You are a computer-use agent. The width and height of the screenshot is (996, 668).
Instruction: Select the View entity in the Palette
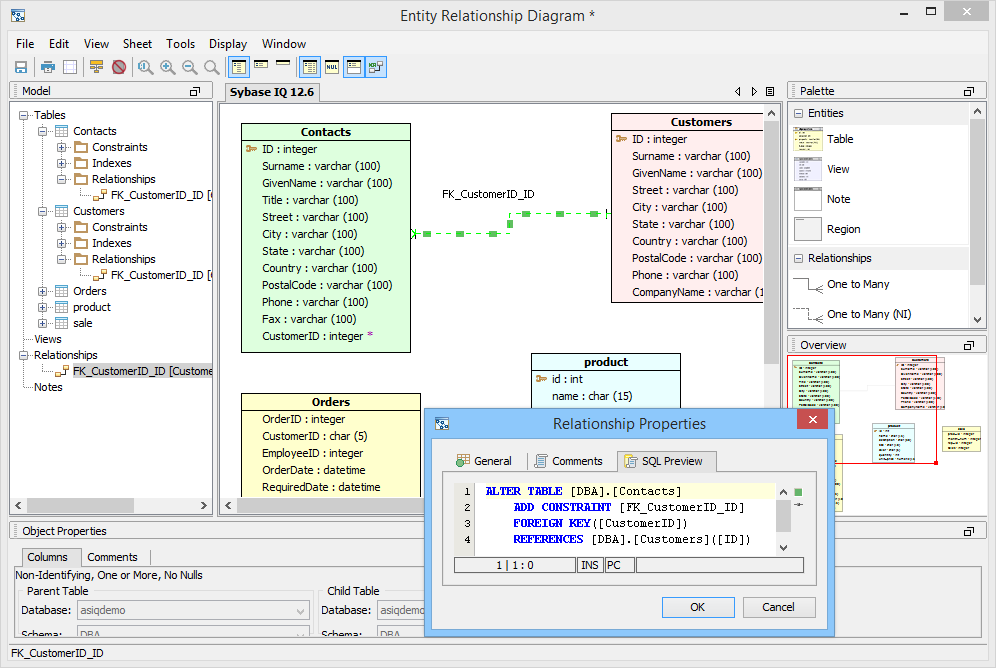pyautogui.click(x=822, y=169)
